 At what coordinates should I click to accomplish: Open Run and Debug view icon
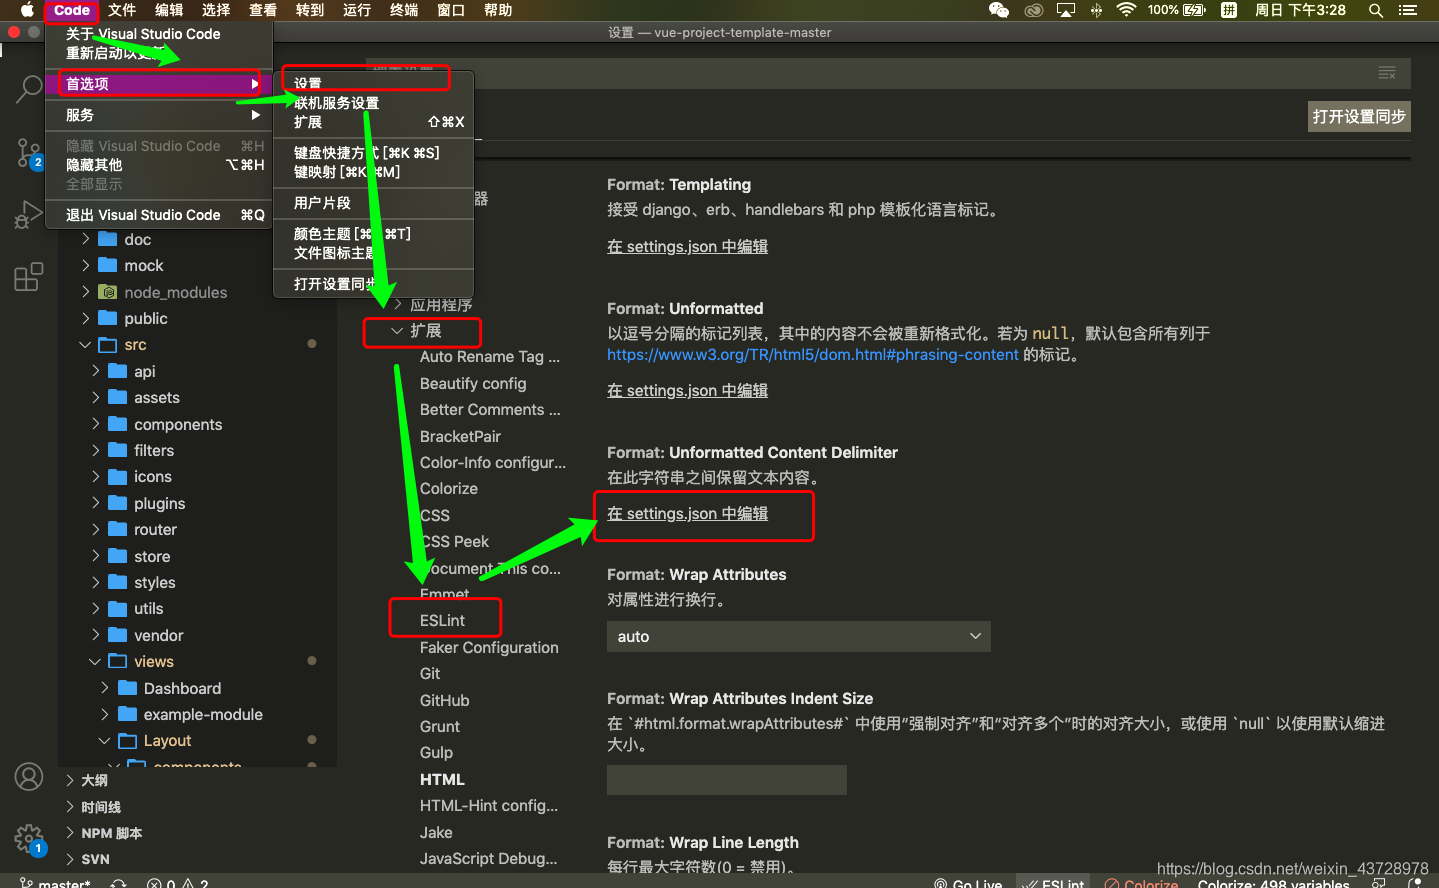click(x=29, y=215)
